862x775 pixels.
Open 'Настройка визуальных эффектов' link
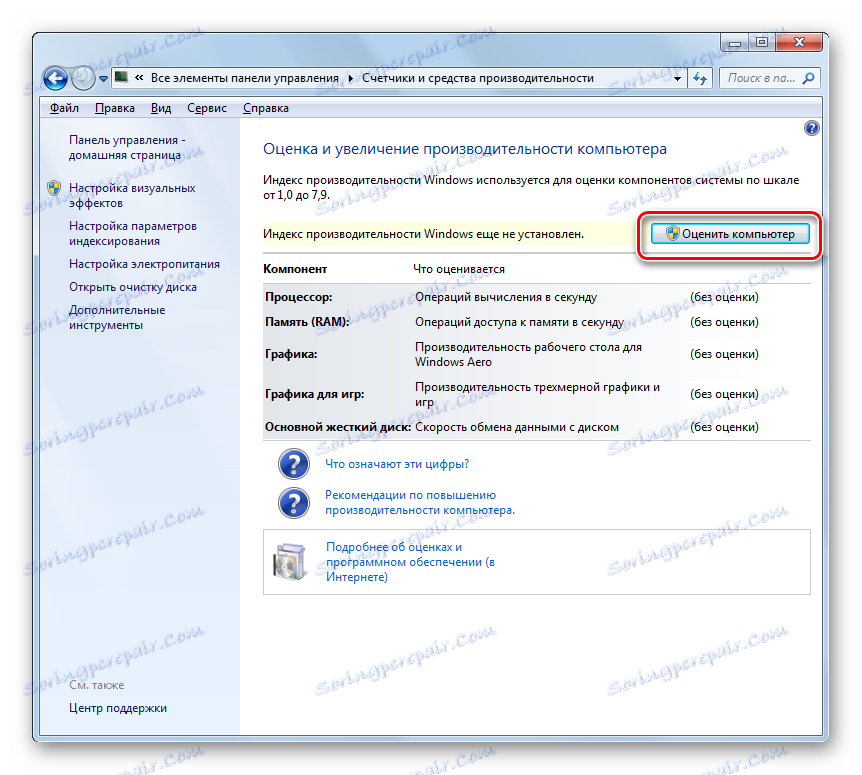pyautogui.click(x=132, y=195)
